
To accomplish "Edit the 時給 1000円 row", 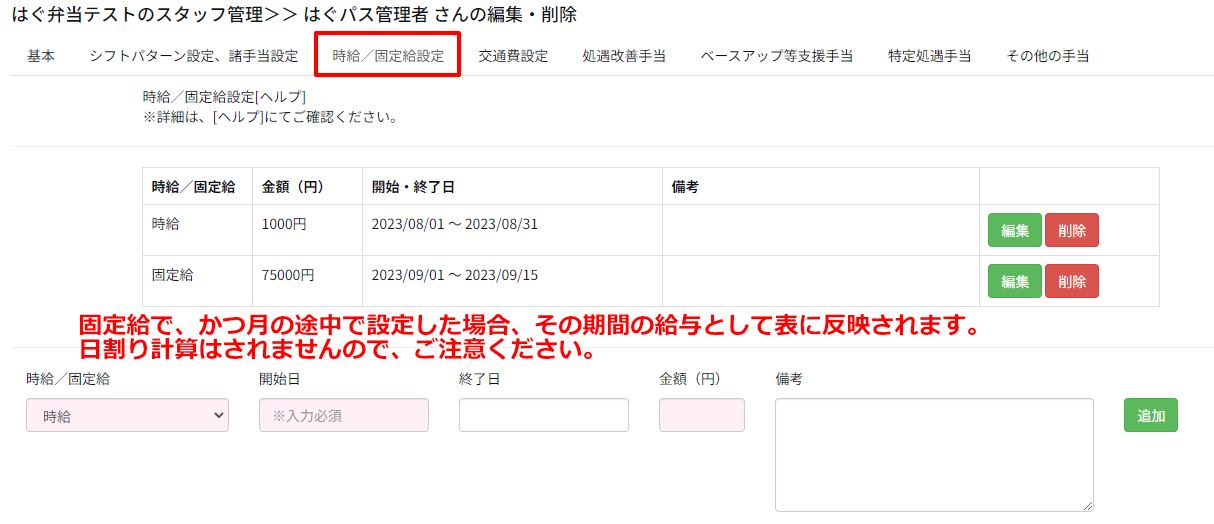I will pyautogui.click(x=1014, y=230).
